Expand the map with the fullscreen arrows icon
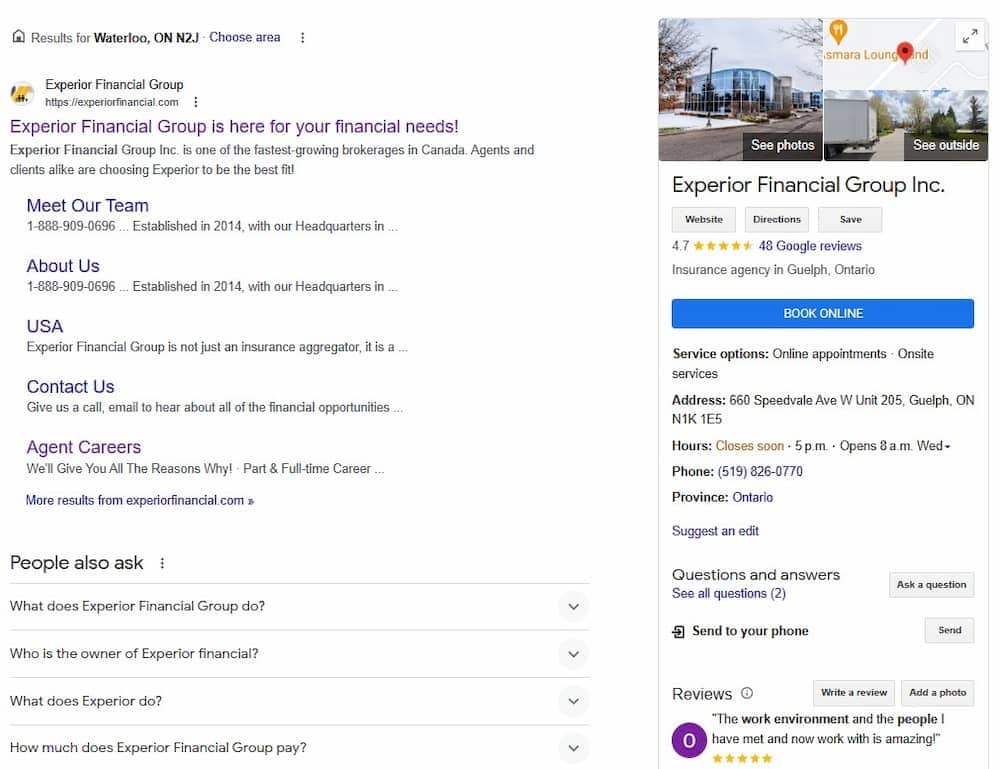 click(969, 36)
